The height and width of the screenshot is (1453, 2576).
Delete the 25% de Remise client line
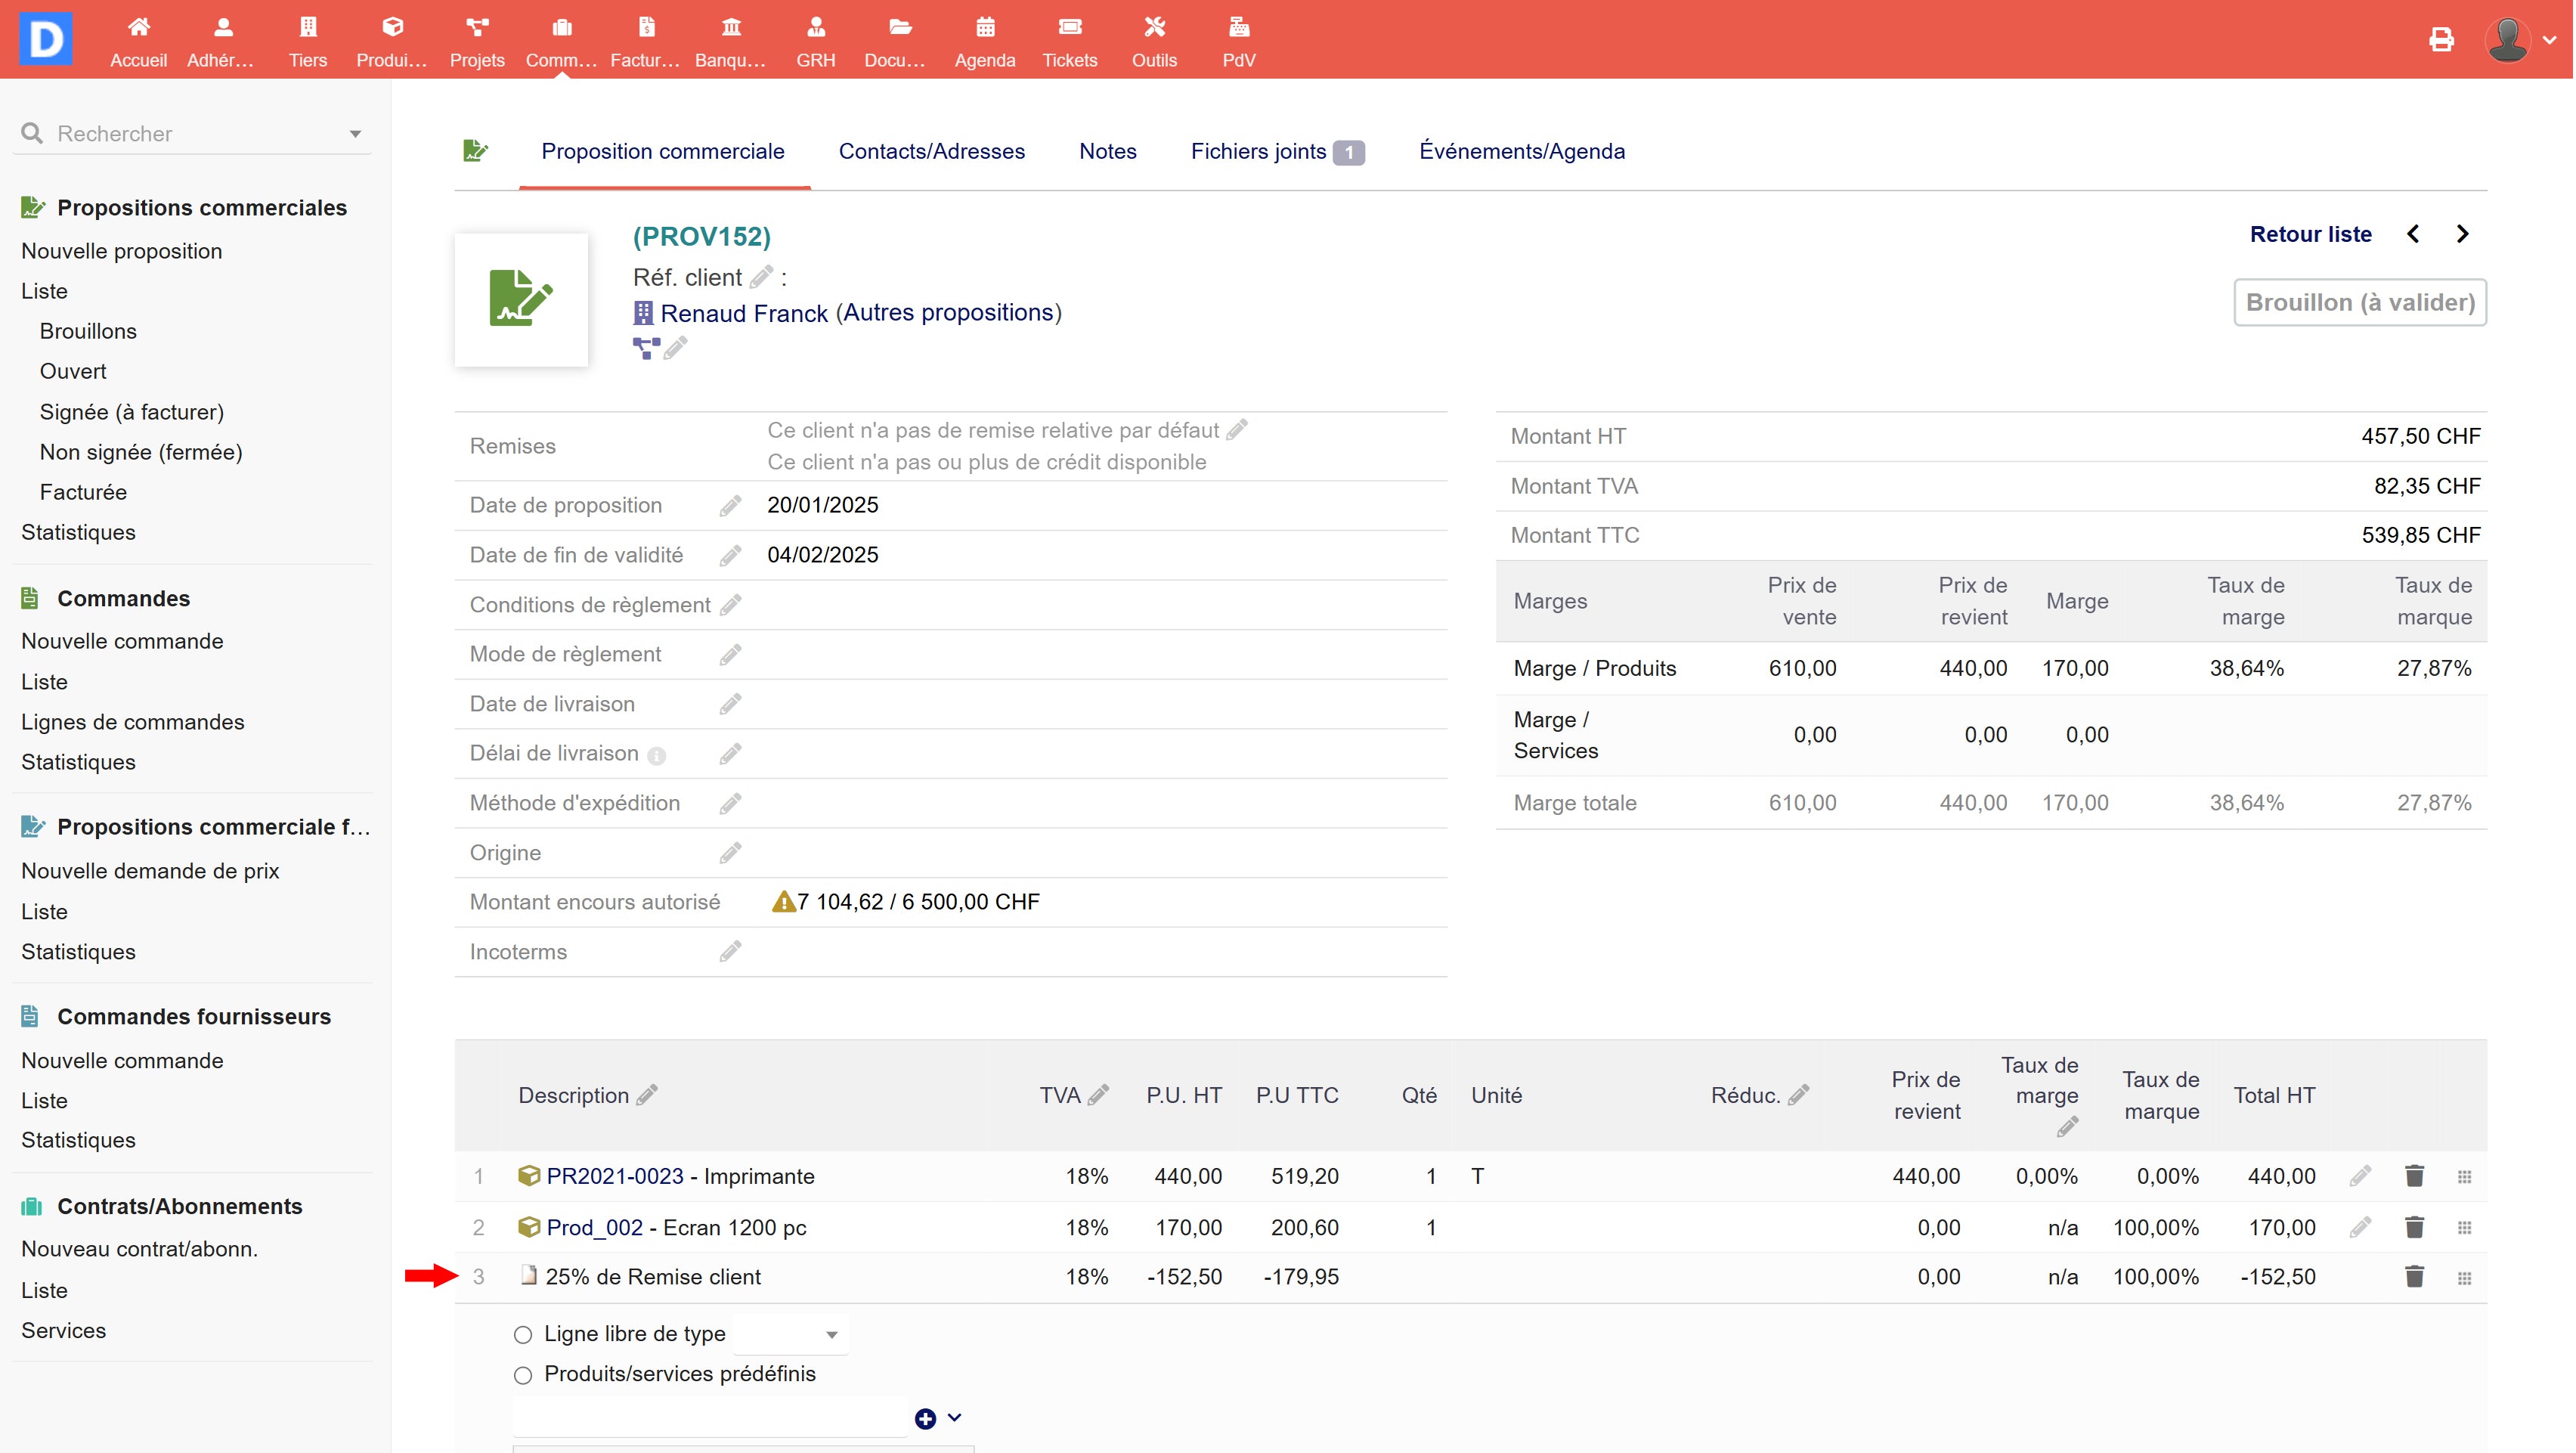point(2414,1277)
